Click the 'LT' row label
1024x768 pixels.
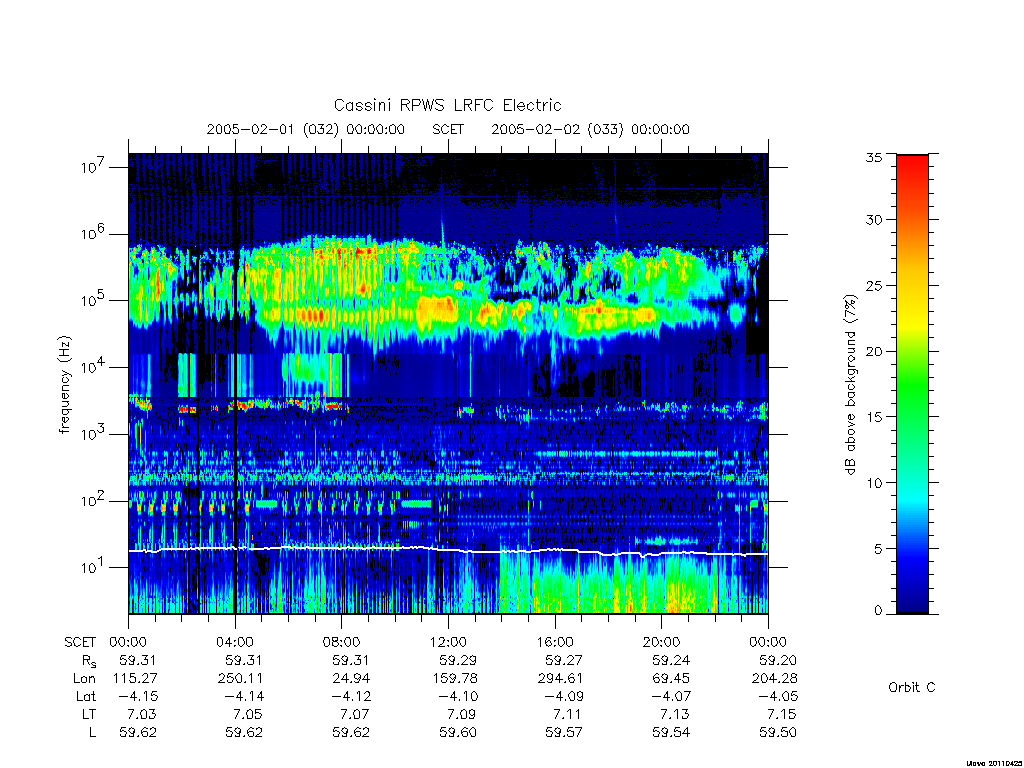88,714
